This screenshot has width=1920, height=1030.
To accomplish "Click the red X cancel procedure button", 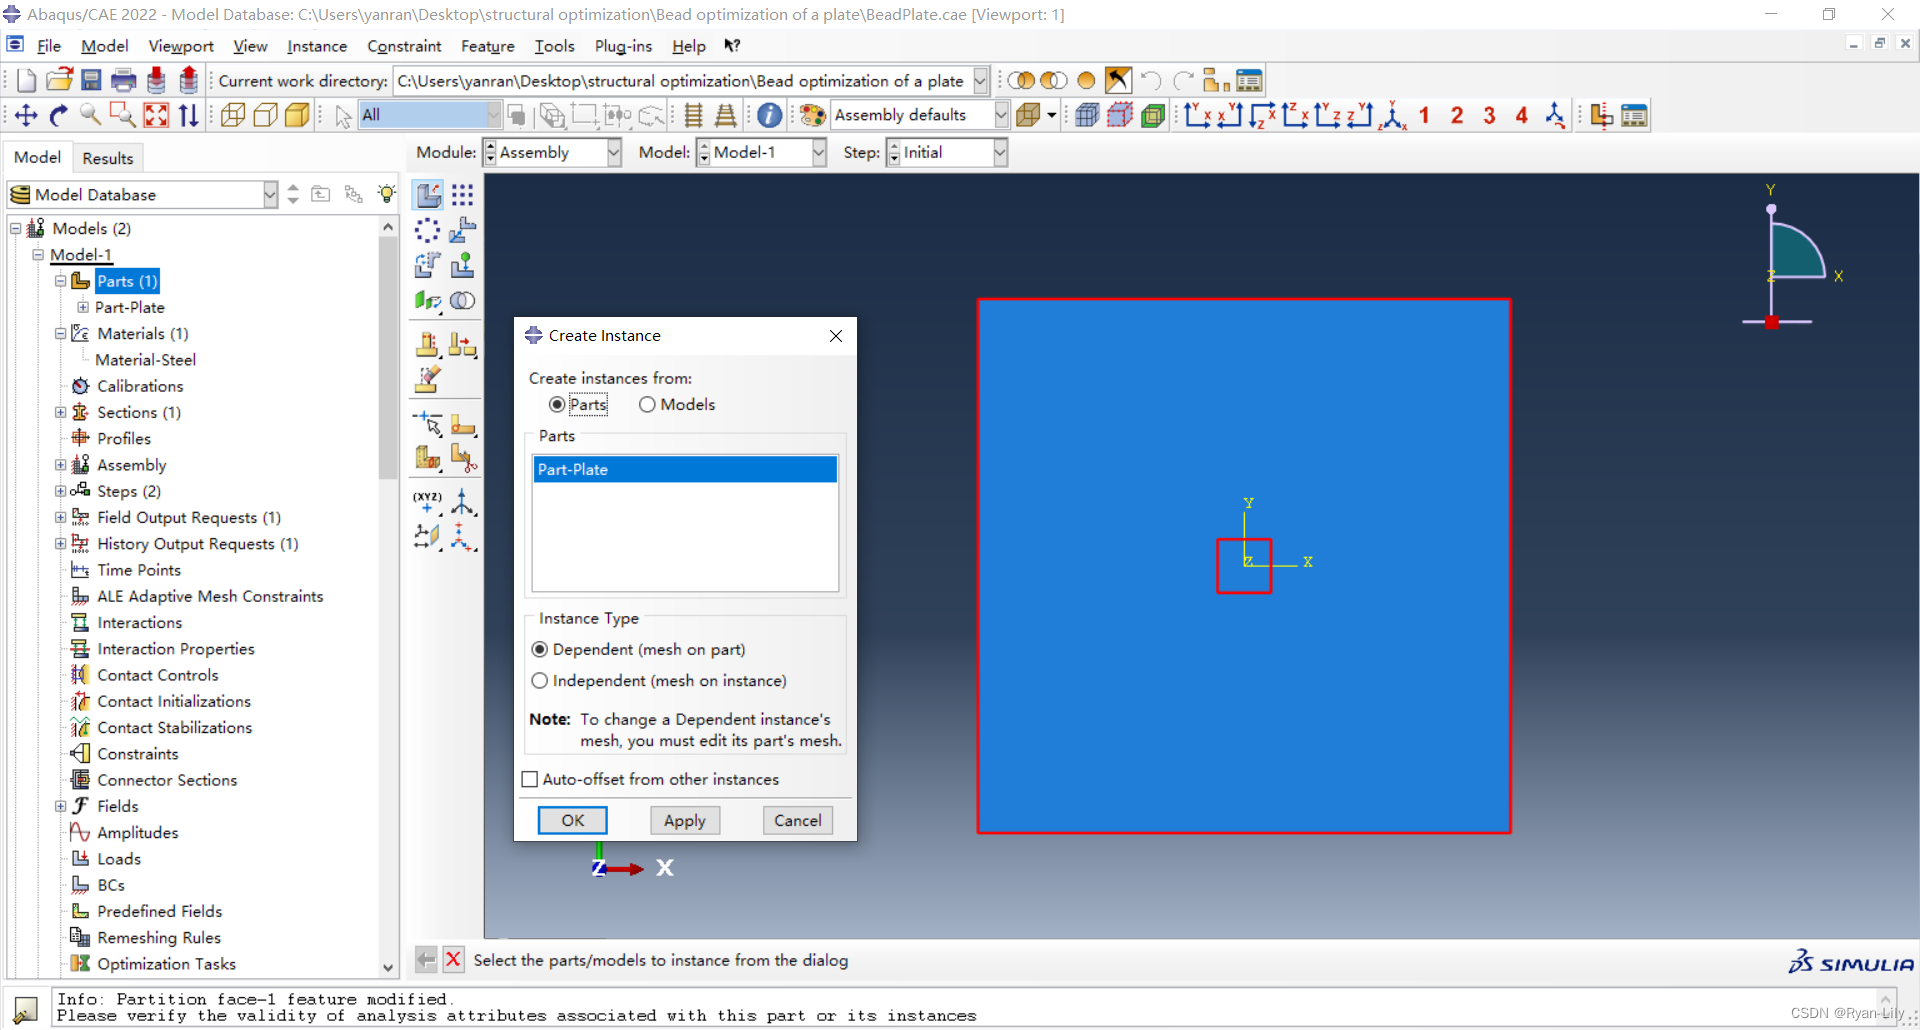I will (x=453, y=960).
